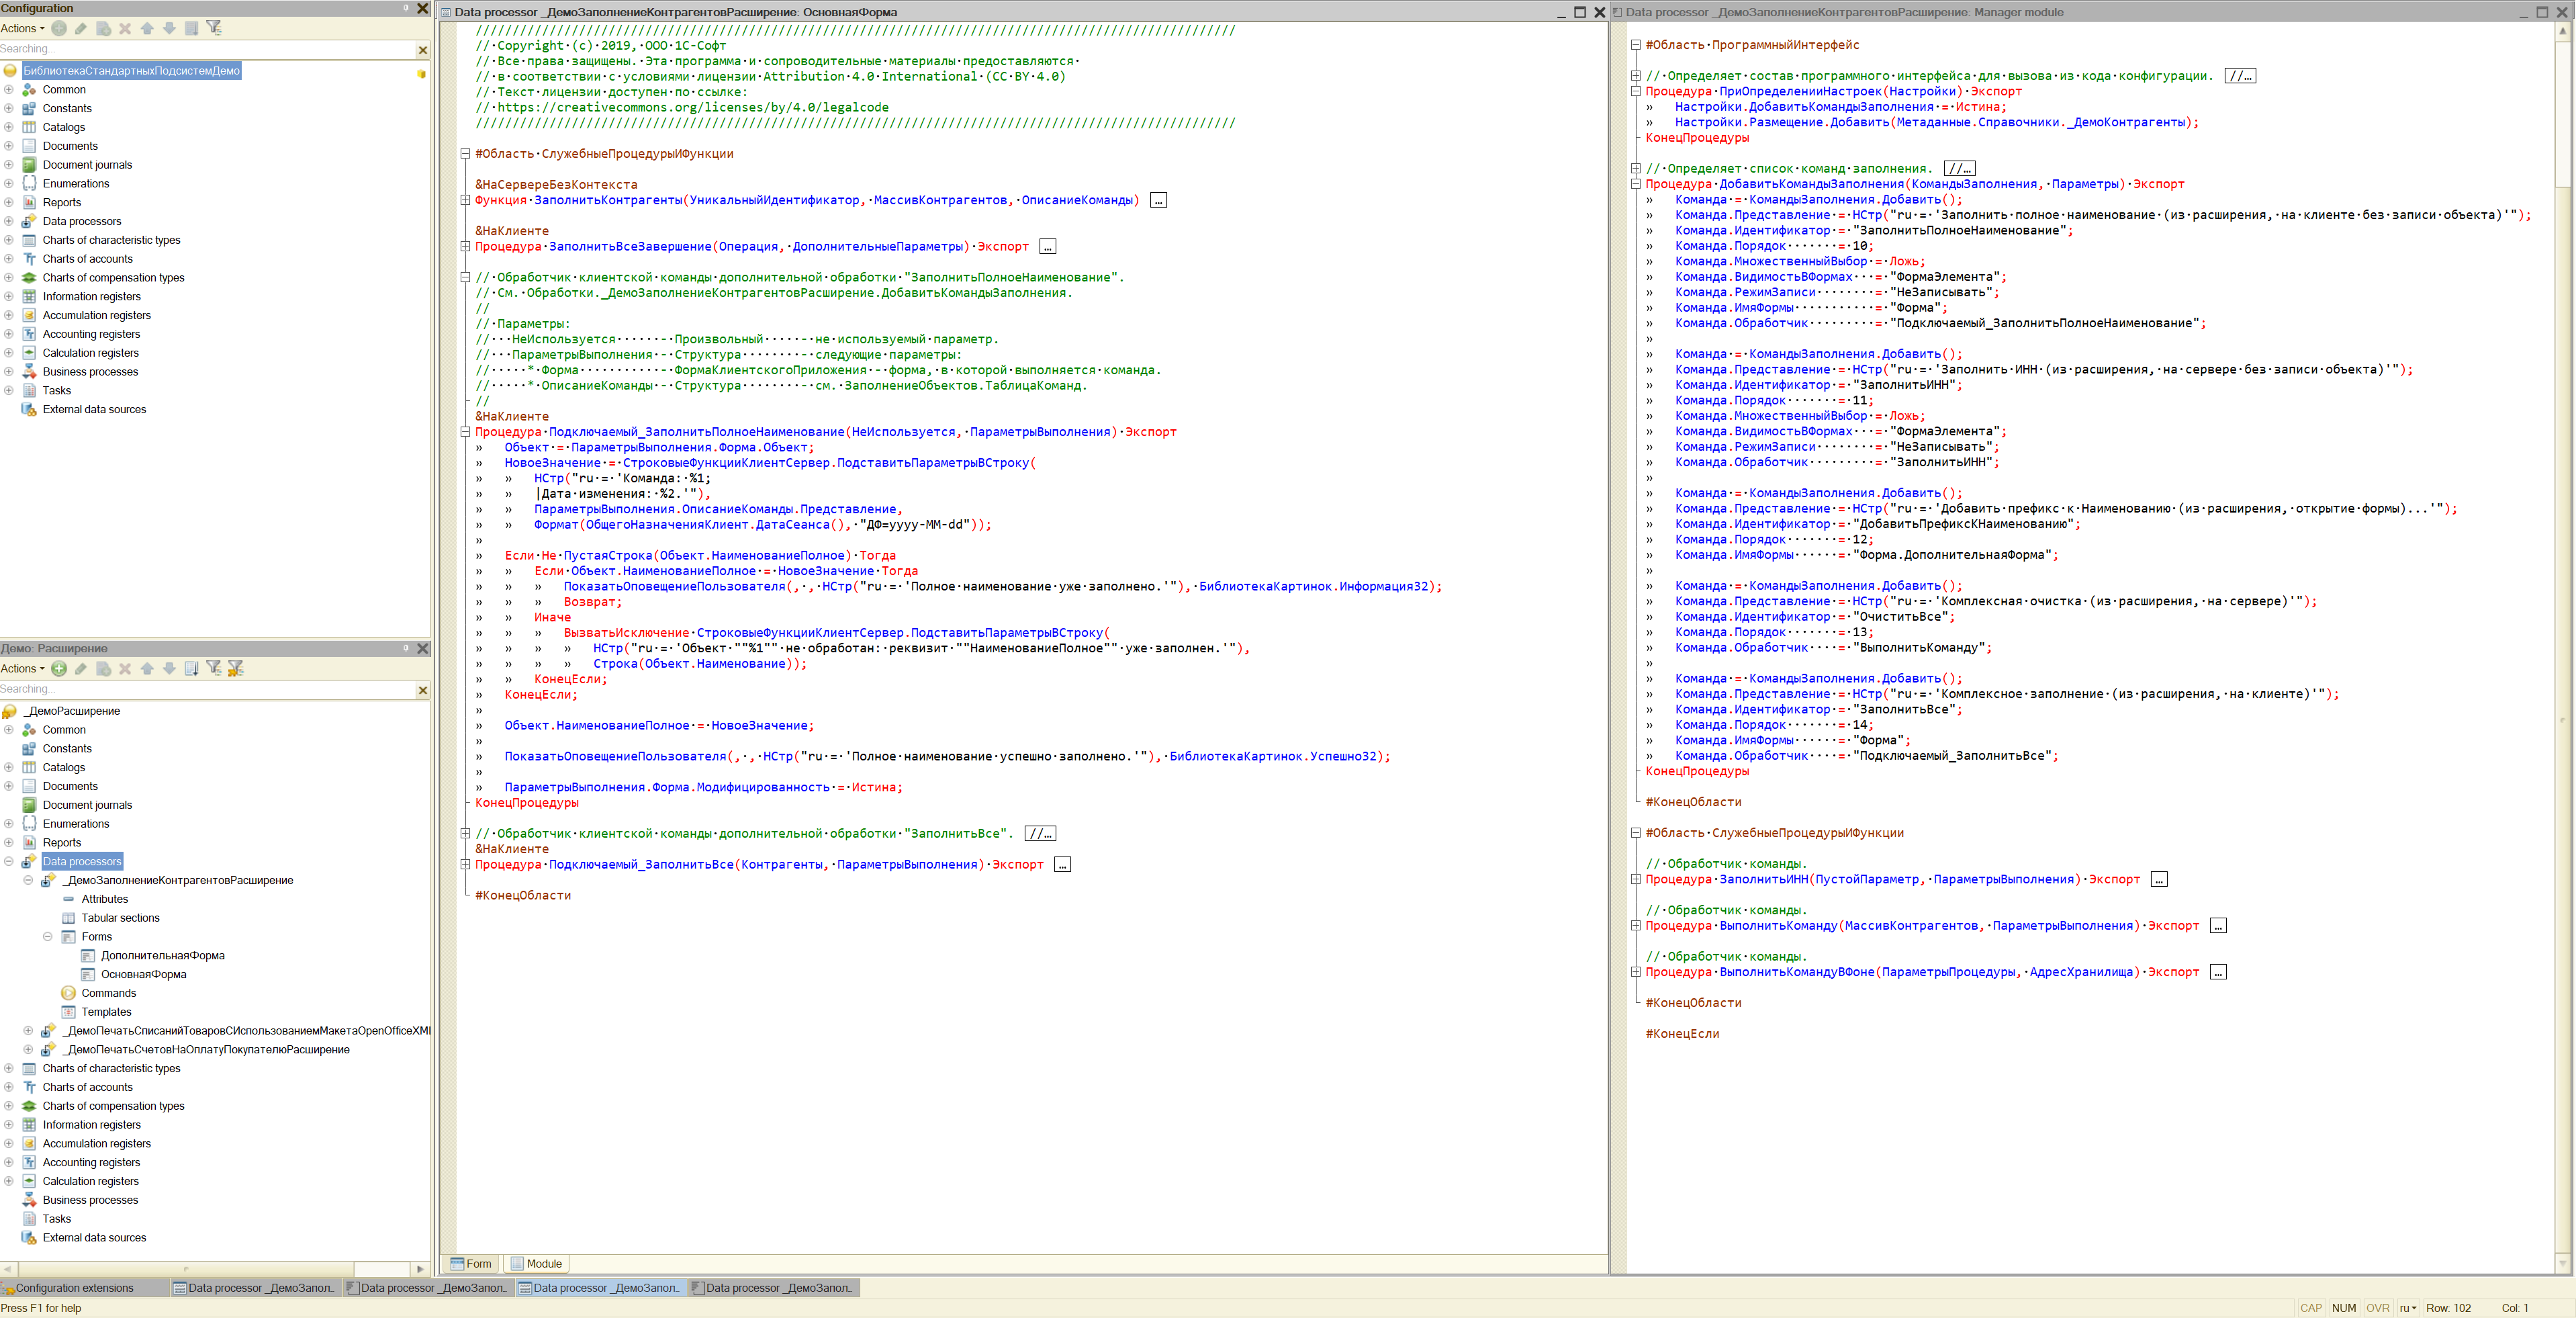Expand the Catalogs node in Configuration tree

(x=9, y=127)
